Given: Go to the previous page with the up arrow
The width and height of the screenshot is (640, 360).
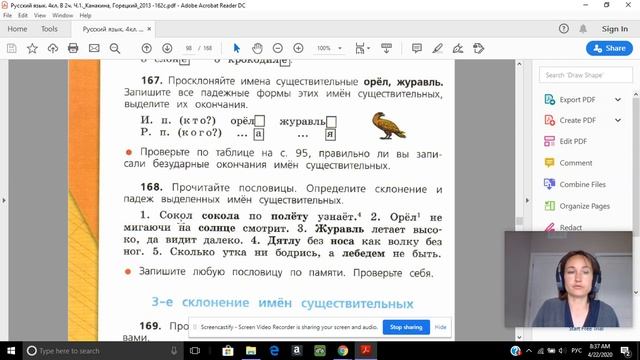Looking at the screenshot, I should pyautogui.click(x=147, y=48).
